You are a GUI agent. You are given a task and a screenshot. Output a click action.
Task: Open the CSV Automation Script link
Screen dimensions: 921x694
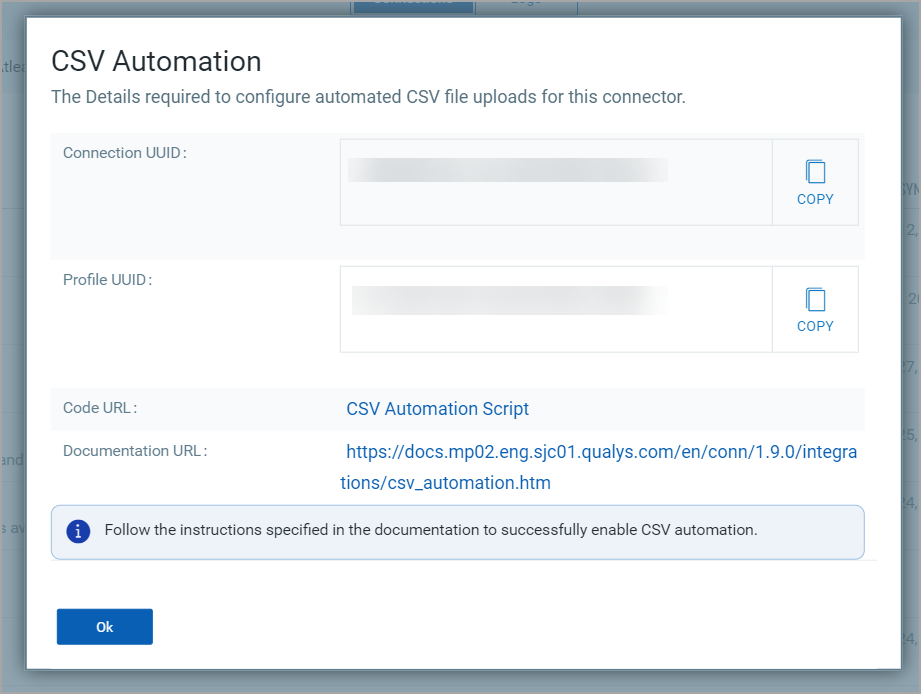(437, 409)
